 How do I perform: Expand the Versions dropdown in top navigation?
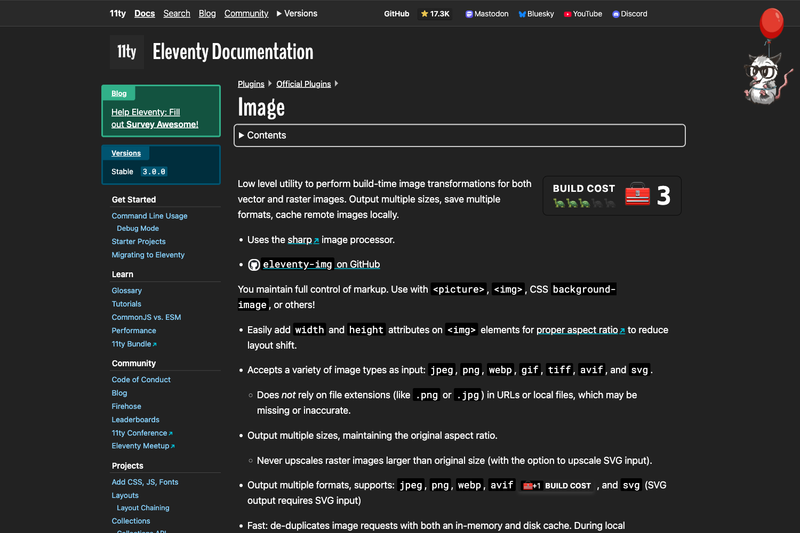297,13
